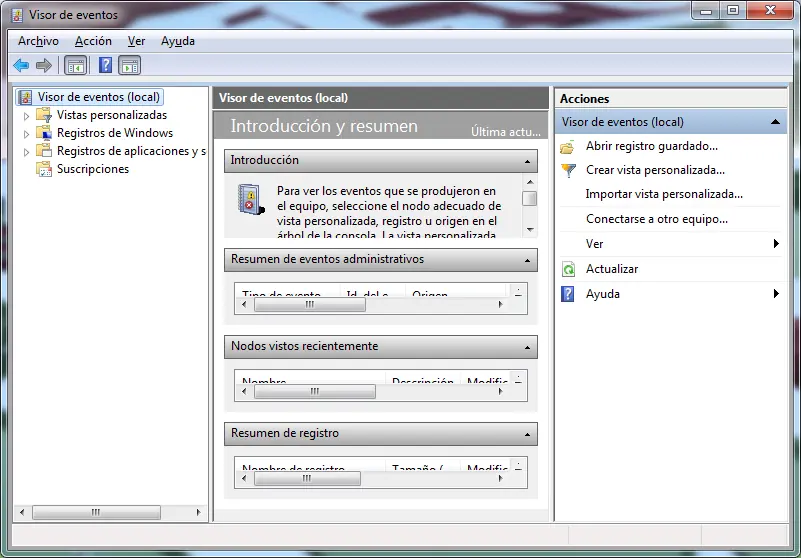This screenshot has height=558, width=801.
Task: Collapse Visor de eventos (local) actions group
Action: [x=775, y=122]
